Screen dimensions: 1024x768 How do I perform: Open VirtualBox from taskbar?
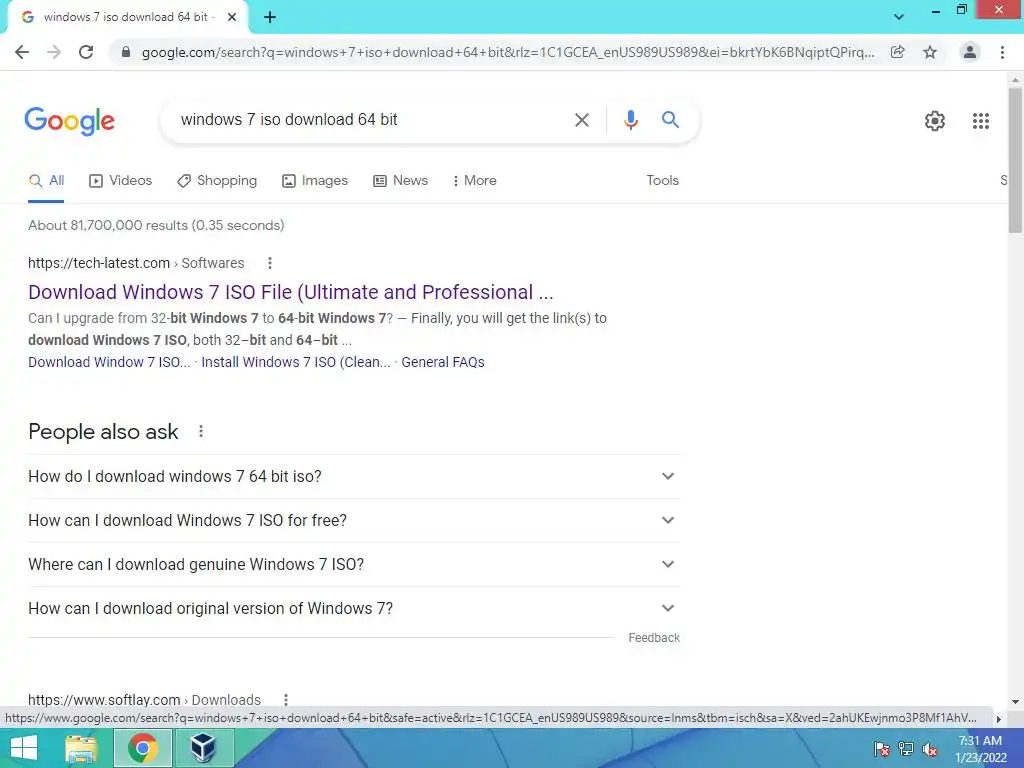click(x=203, y=748)
